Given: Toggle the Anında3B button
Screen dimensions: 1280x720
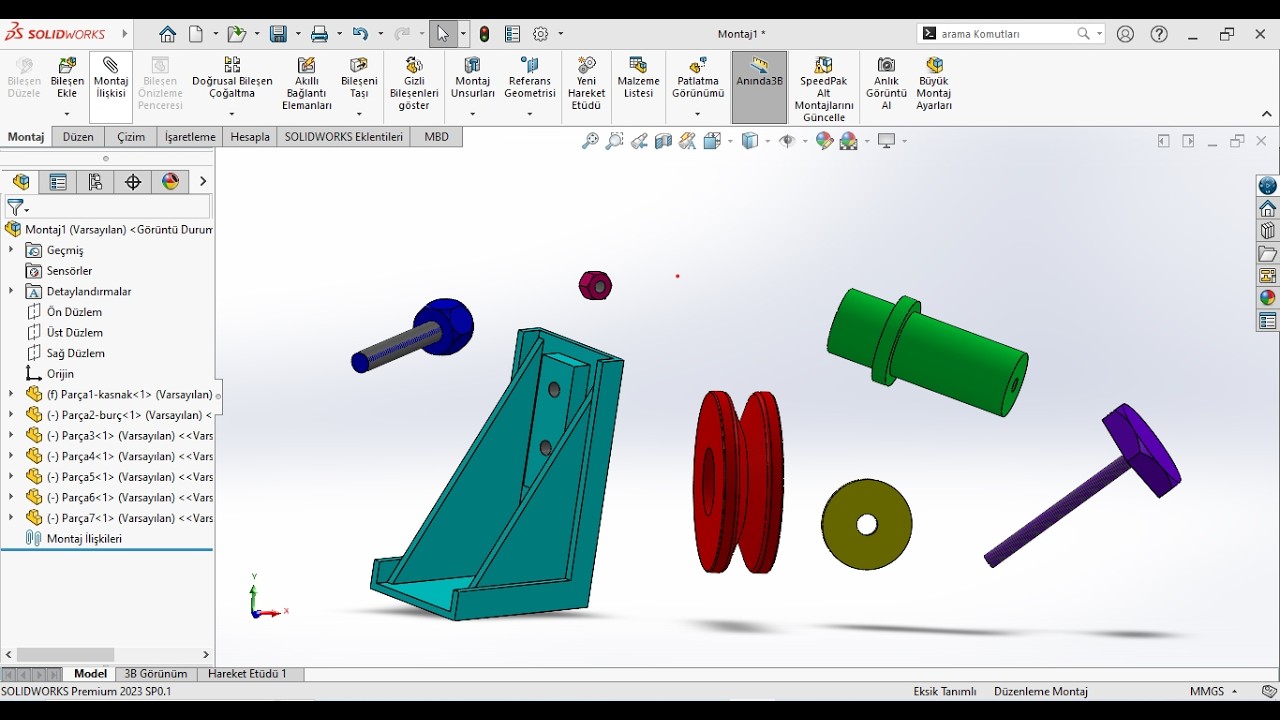Looking at the screenshot, I should 760,87.
